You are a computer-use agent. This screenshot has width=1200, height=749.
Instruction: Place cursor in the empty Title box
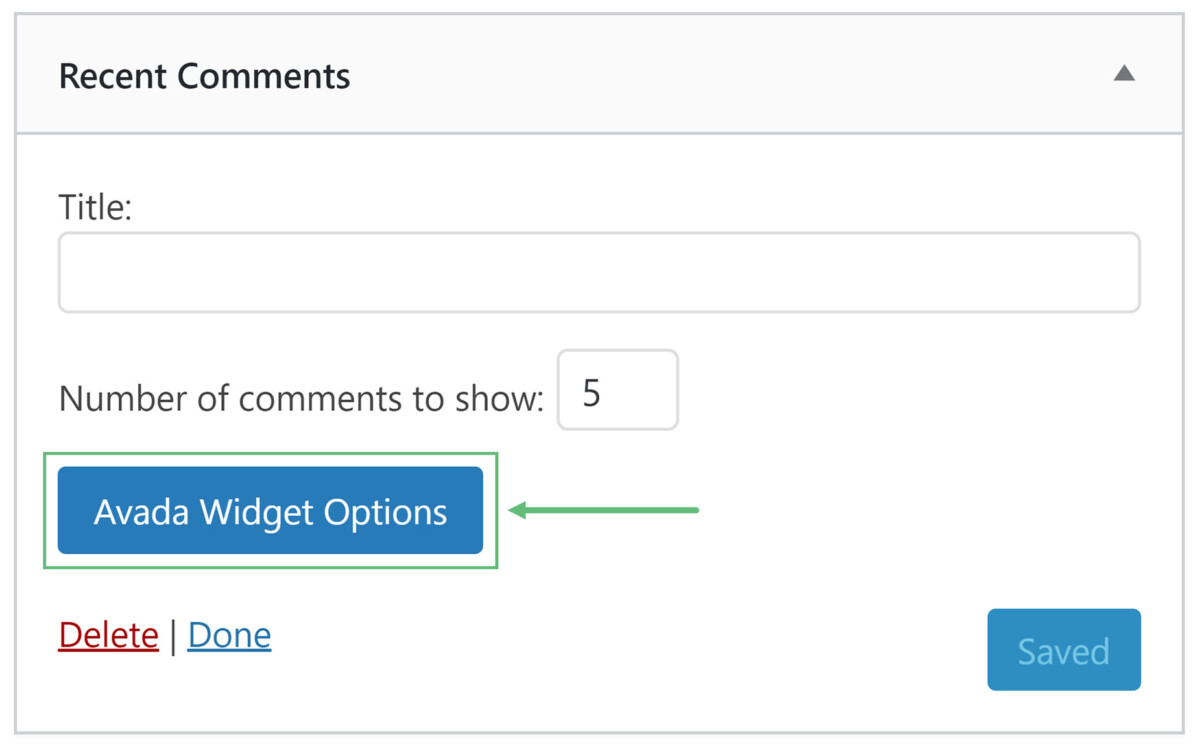point(598,271)
